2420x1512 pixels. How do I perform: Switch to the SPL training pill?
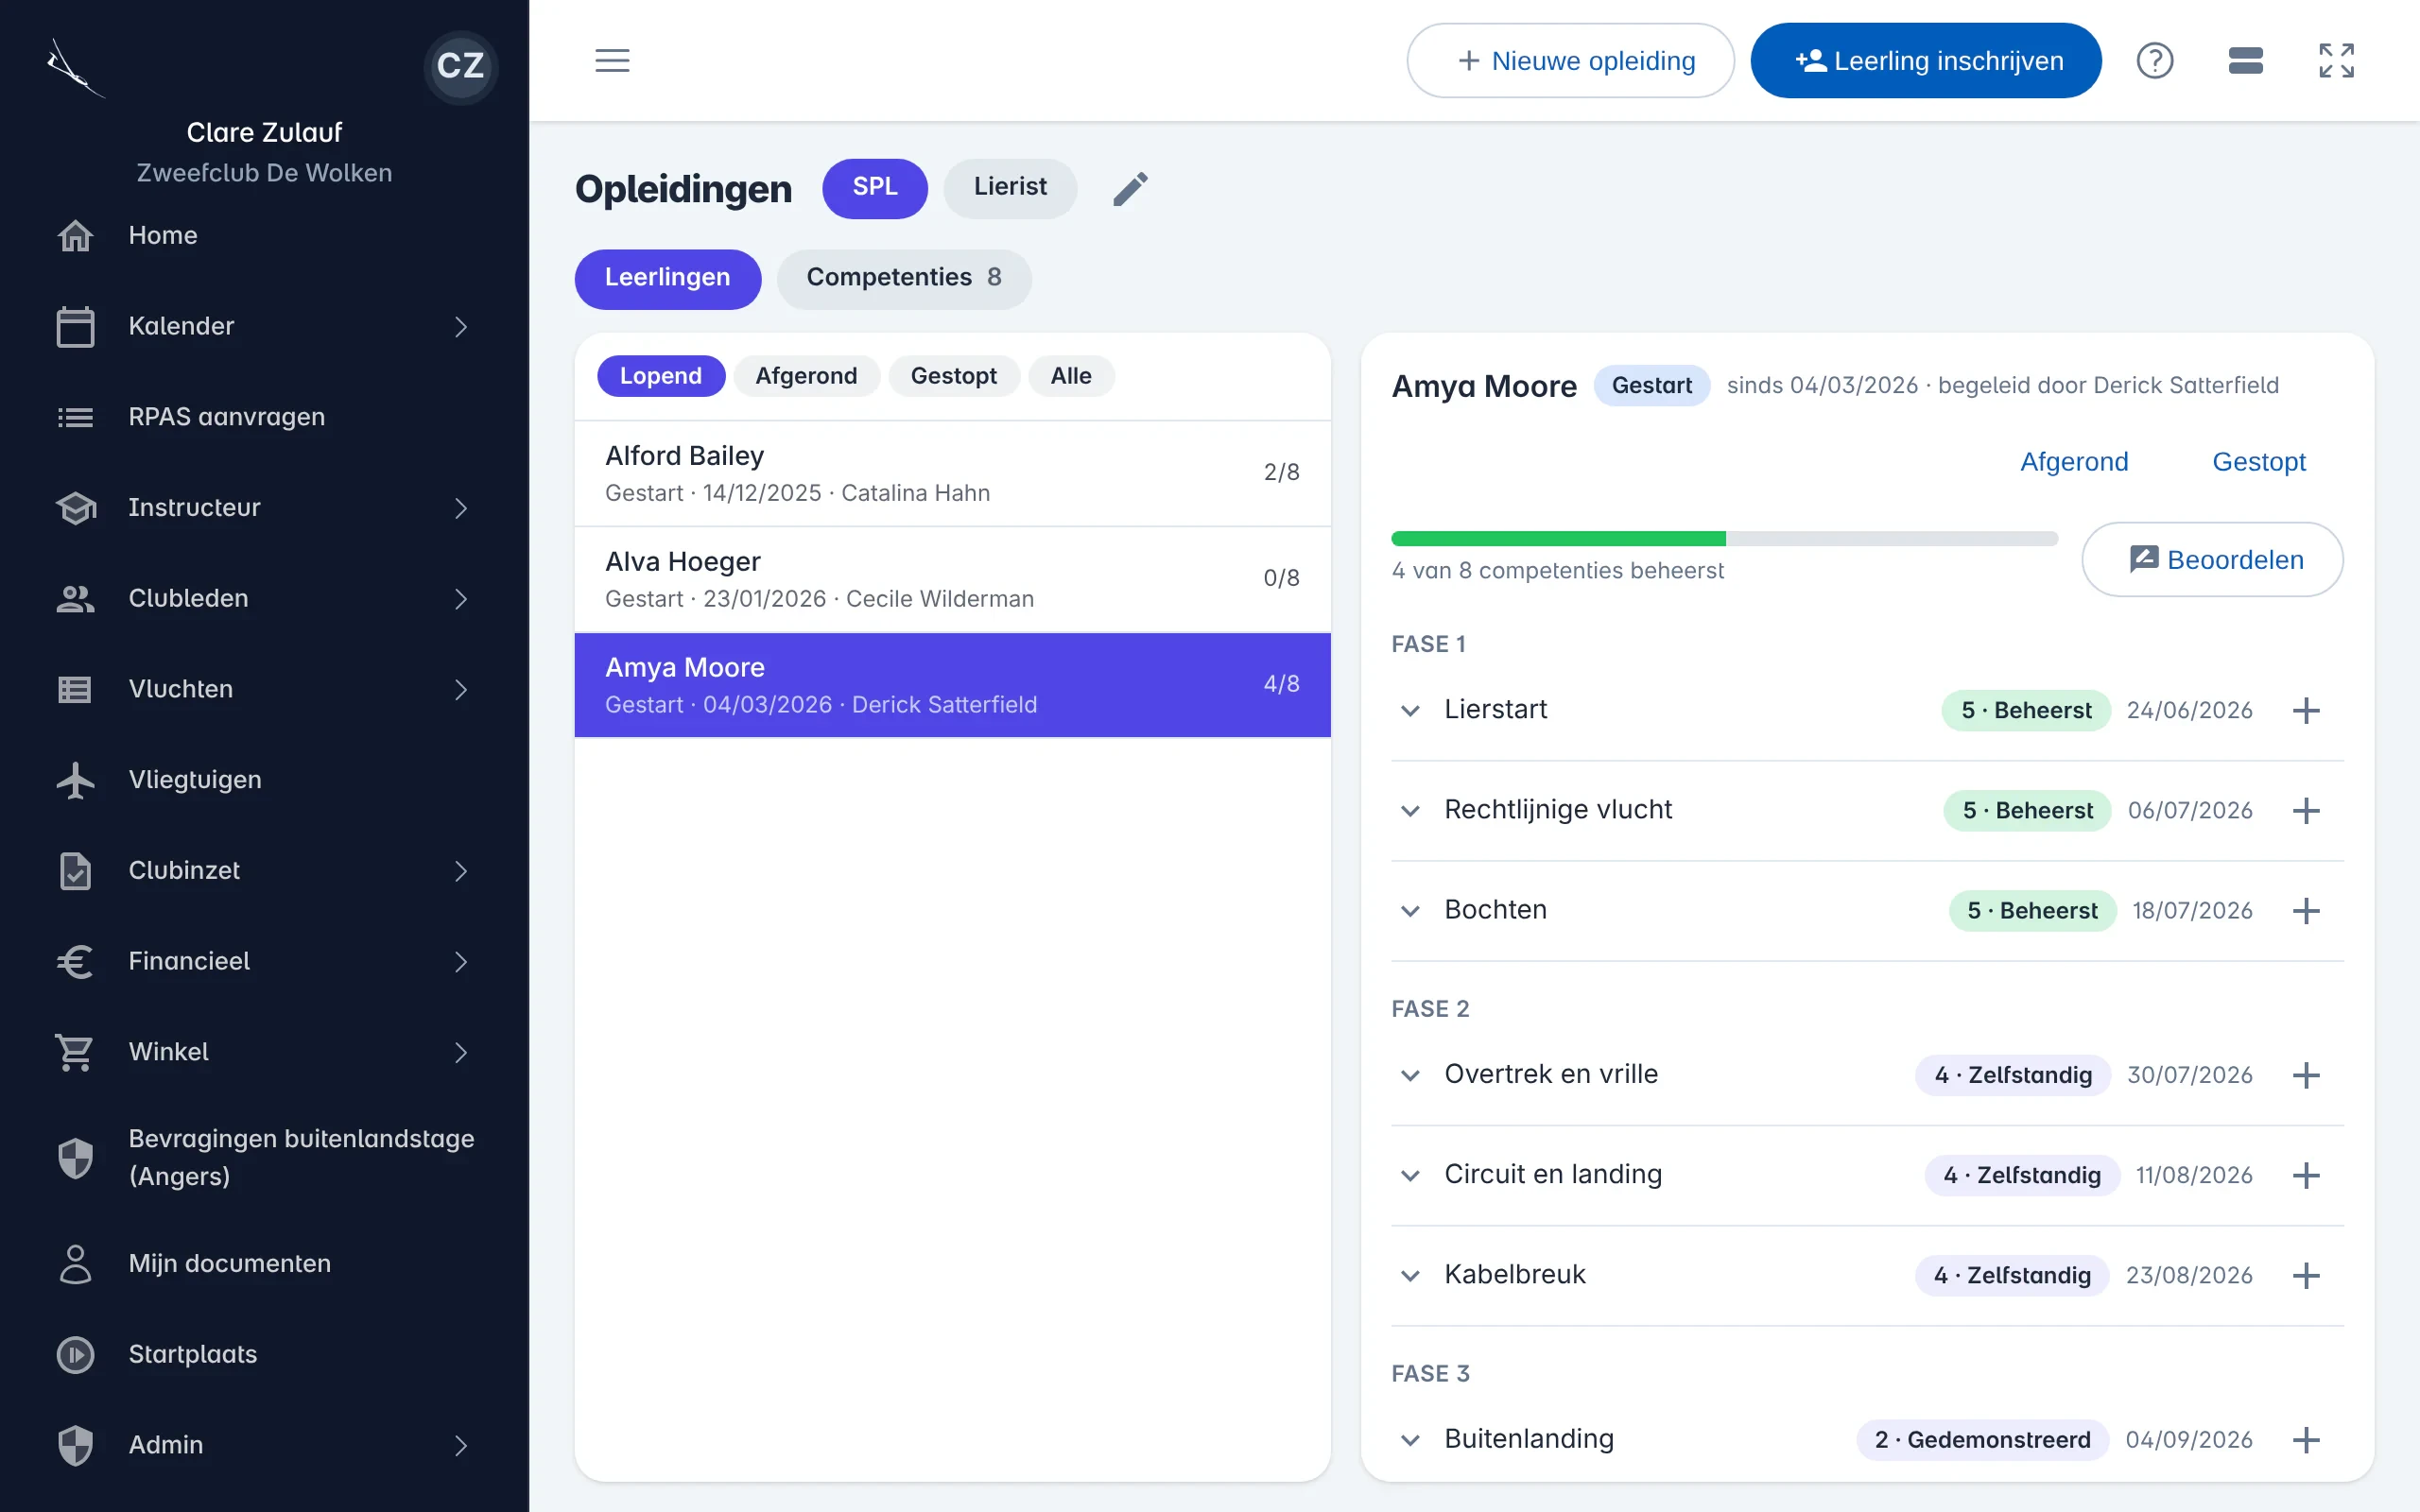coord(874,188)
